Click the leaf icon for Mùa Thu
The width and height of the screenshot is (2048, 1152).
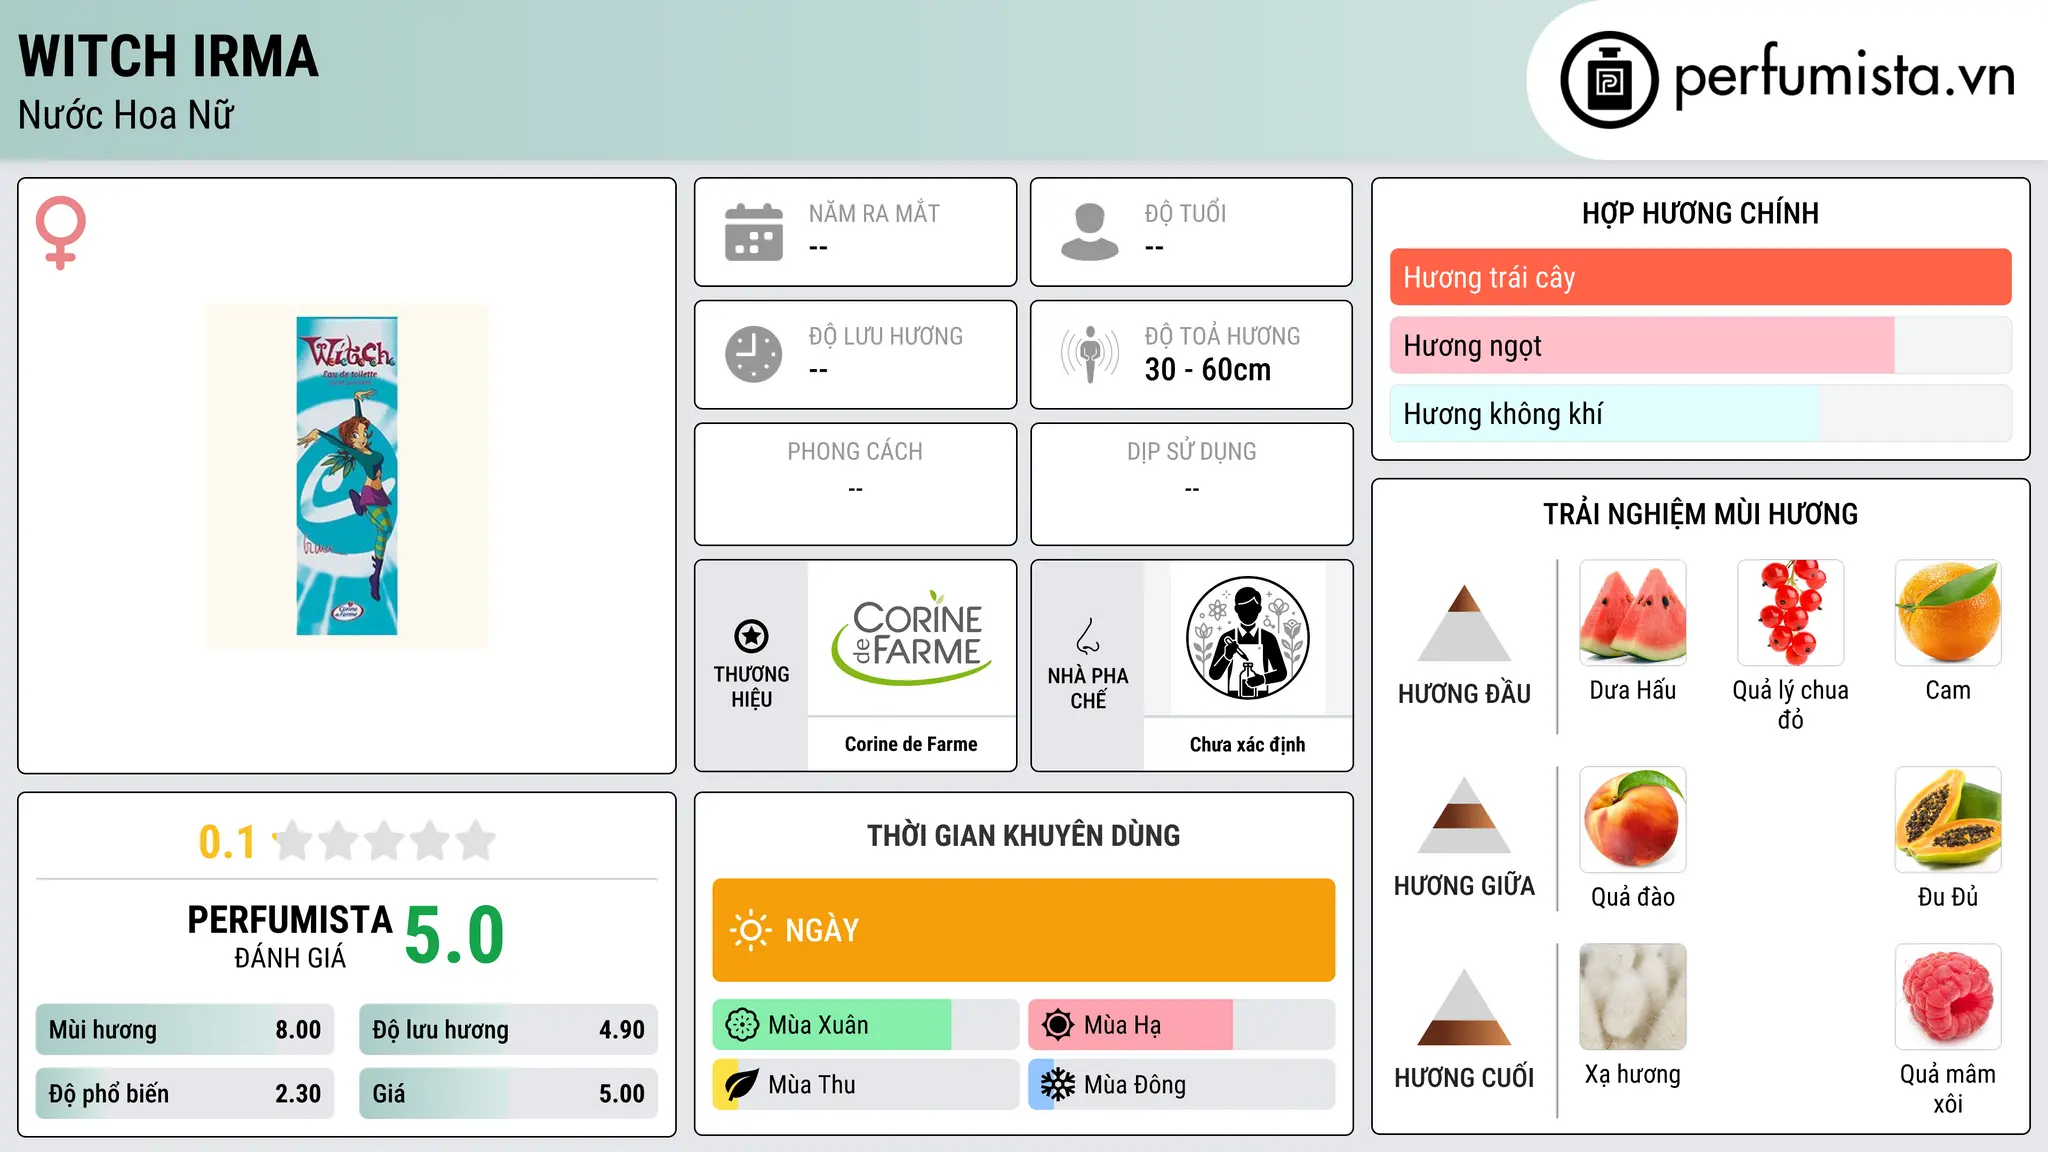[742, 1085]
